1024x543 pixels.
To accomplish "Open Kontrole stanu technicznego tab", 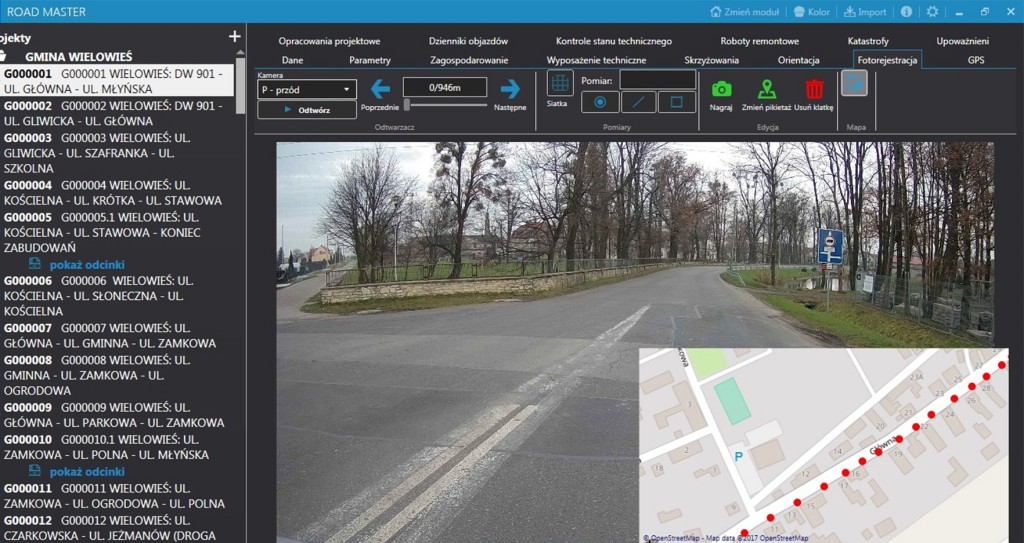I will 614,41.
